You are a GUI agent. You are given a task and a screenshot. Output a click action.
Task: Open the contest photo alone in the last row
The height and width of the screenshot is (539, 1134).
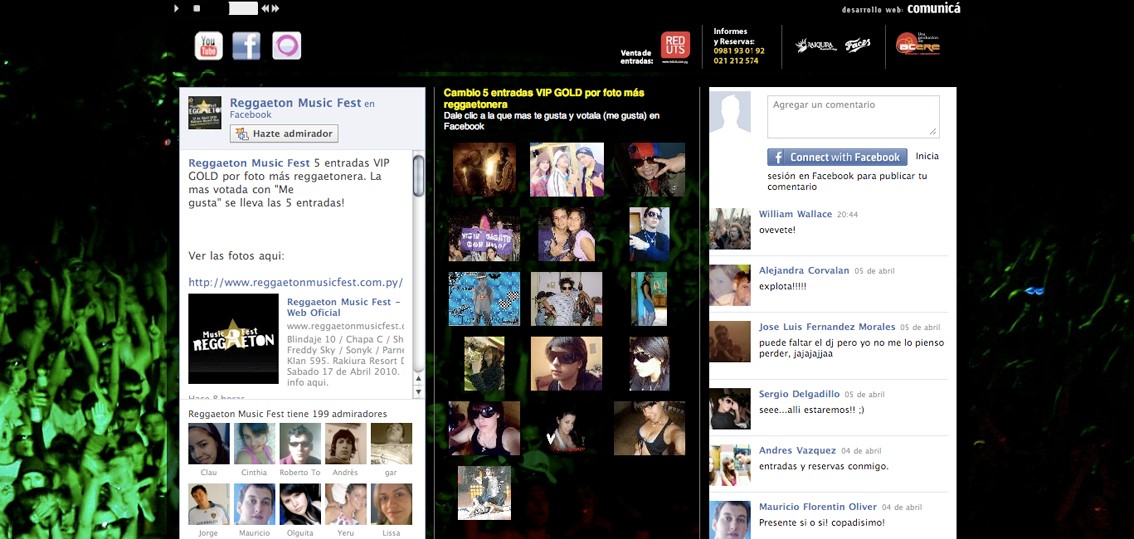tap(484, 493)
